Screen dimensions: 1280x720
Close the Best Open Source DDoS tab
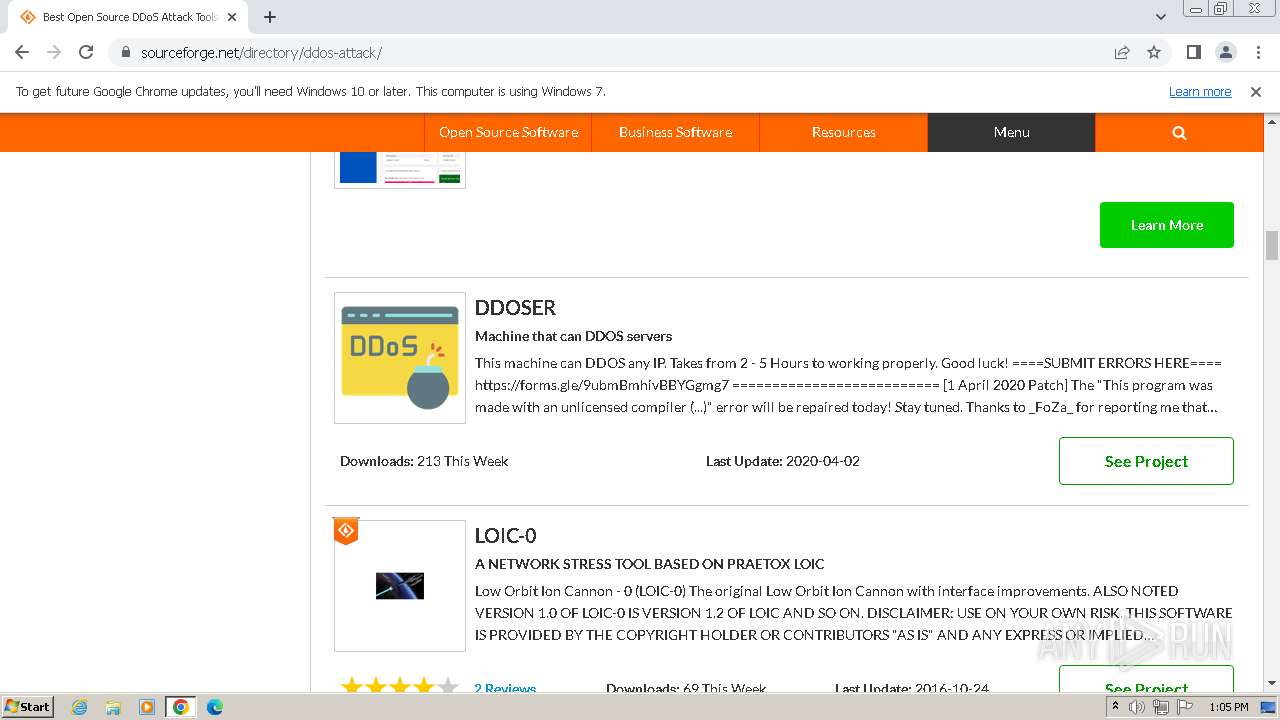point(234,17)
